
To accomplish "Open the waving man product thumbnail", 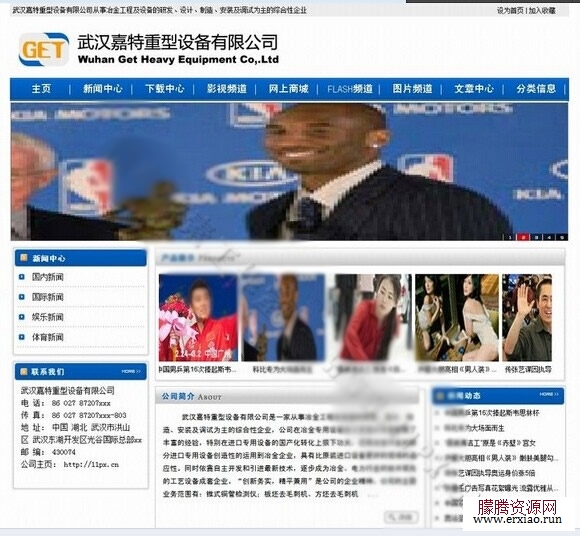I will coord(527,317).
